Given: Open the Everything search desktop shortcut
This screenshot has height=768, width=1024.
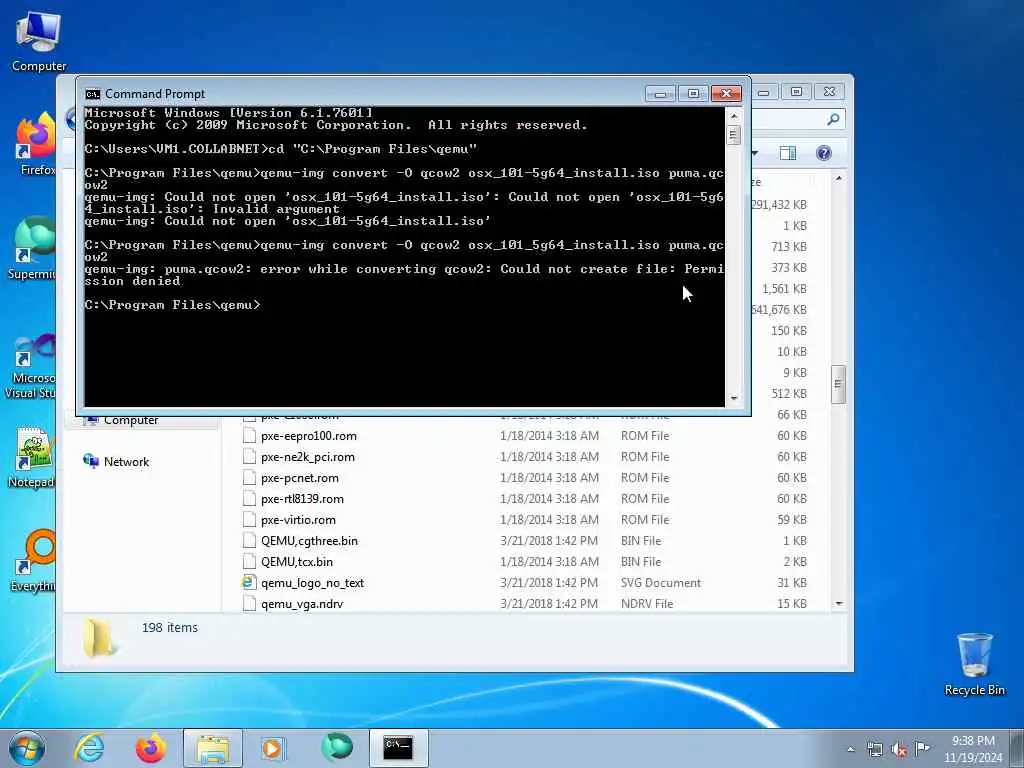Looking at the screenshot, I should (x=34, y=560).
